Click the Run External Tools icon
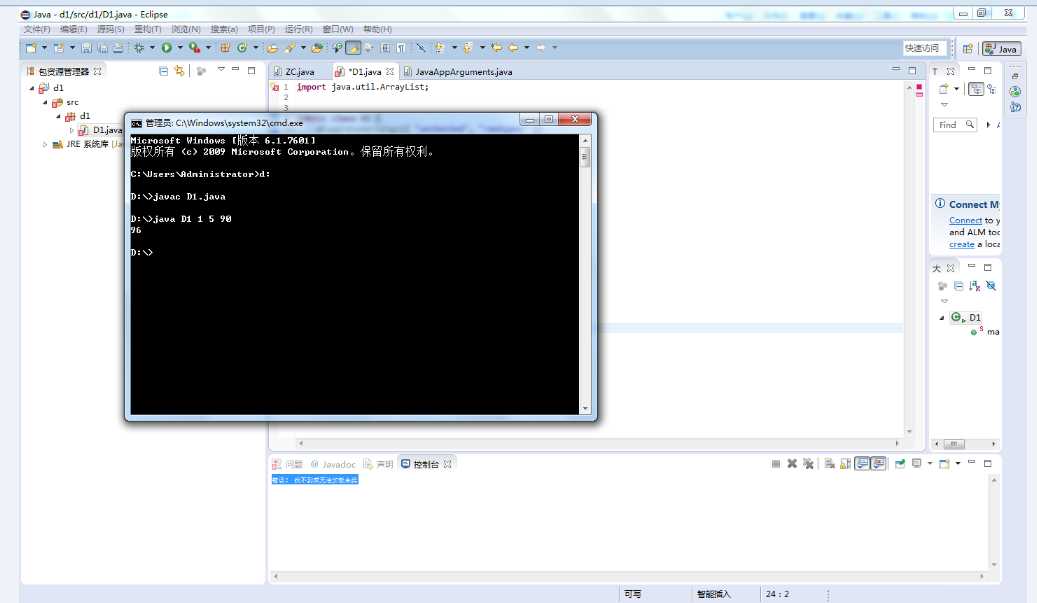Viewport: 1037px width, 603px height. (194, 48)
